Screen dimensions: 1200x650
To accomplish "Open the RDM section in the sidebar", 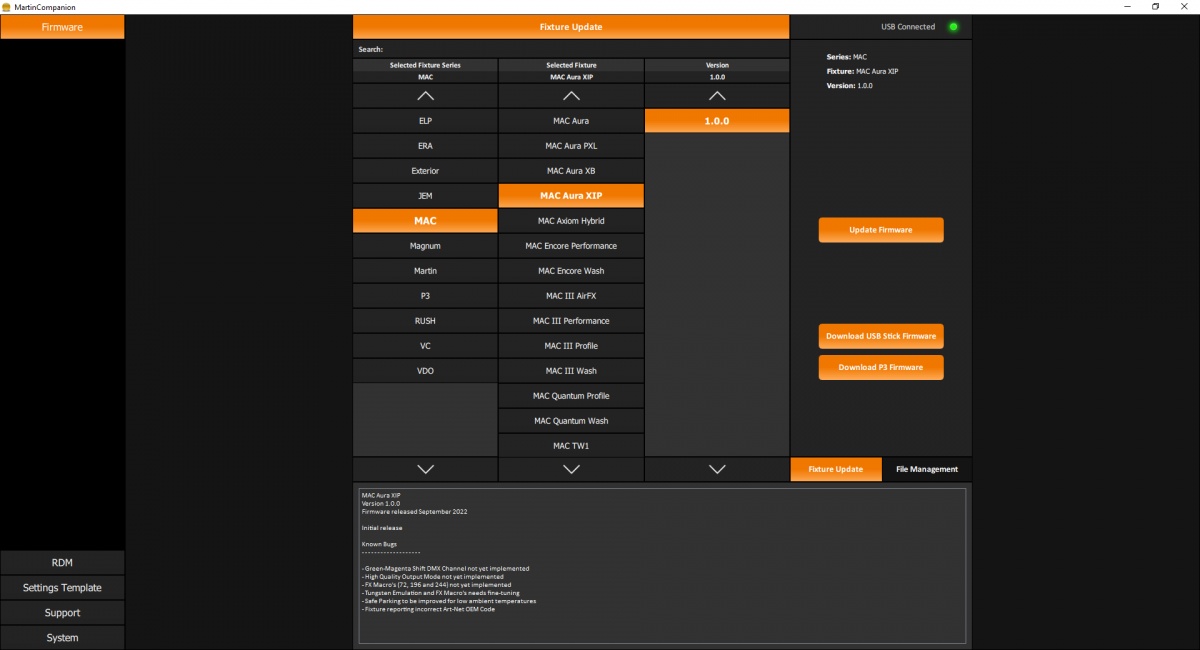I will click(62, 562).
